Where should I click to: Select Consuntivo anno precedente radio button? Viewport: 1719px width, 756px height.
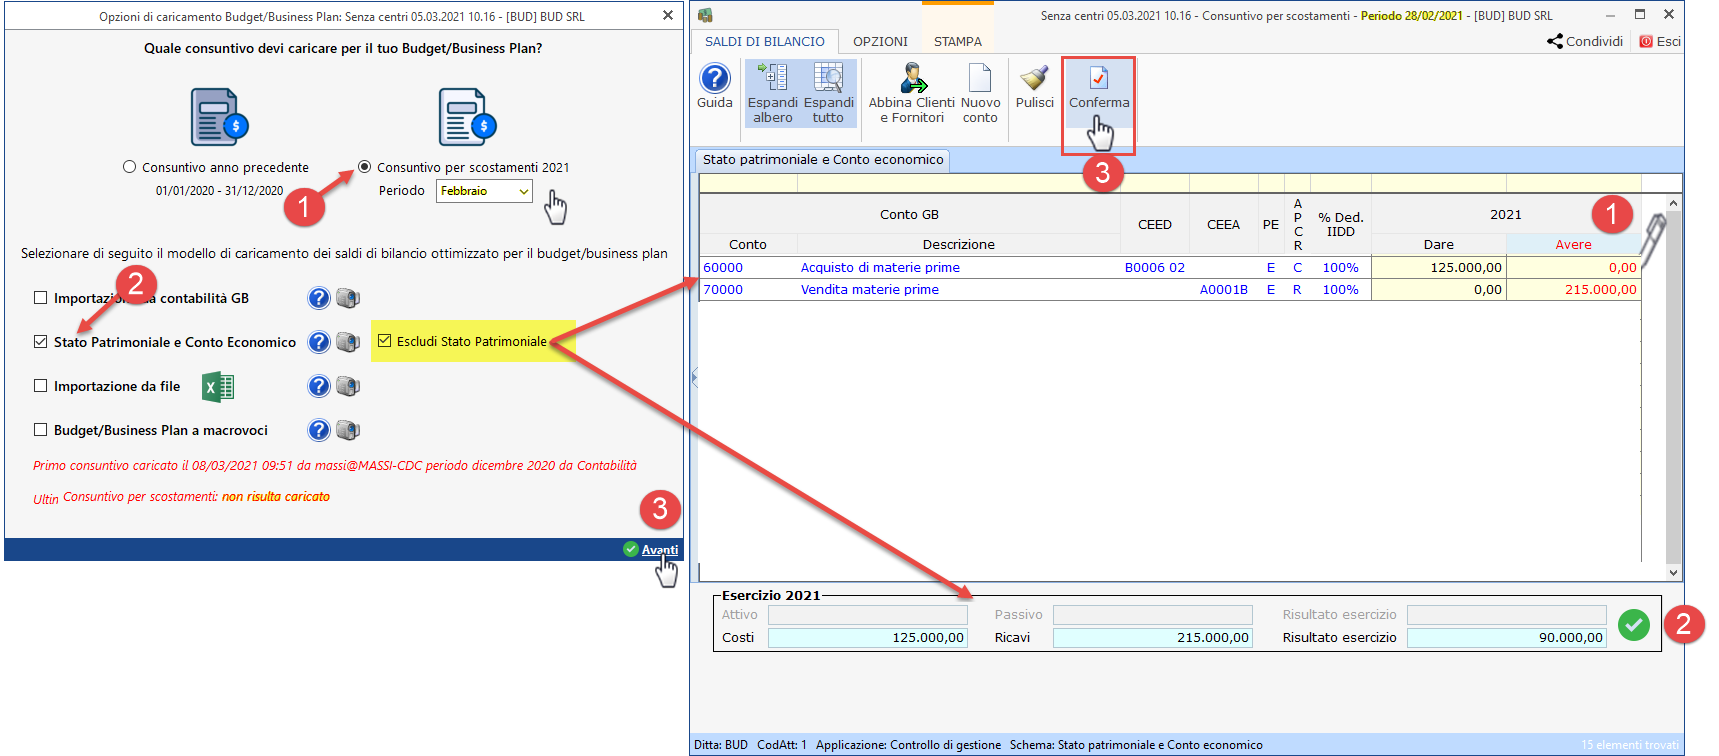[129, 167]
